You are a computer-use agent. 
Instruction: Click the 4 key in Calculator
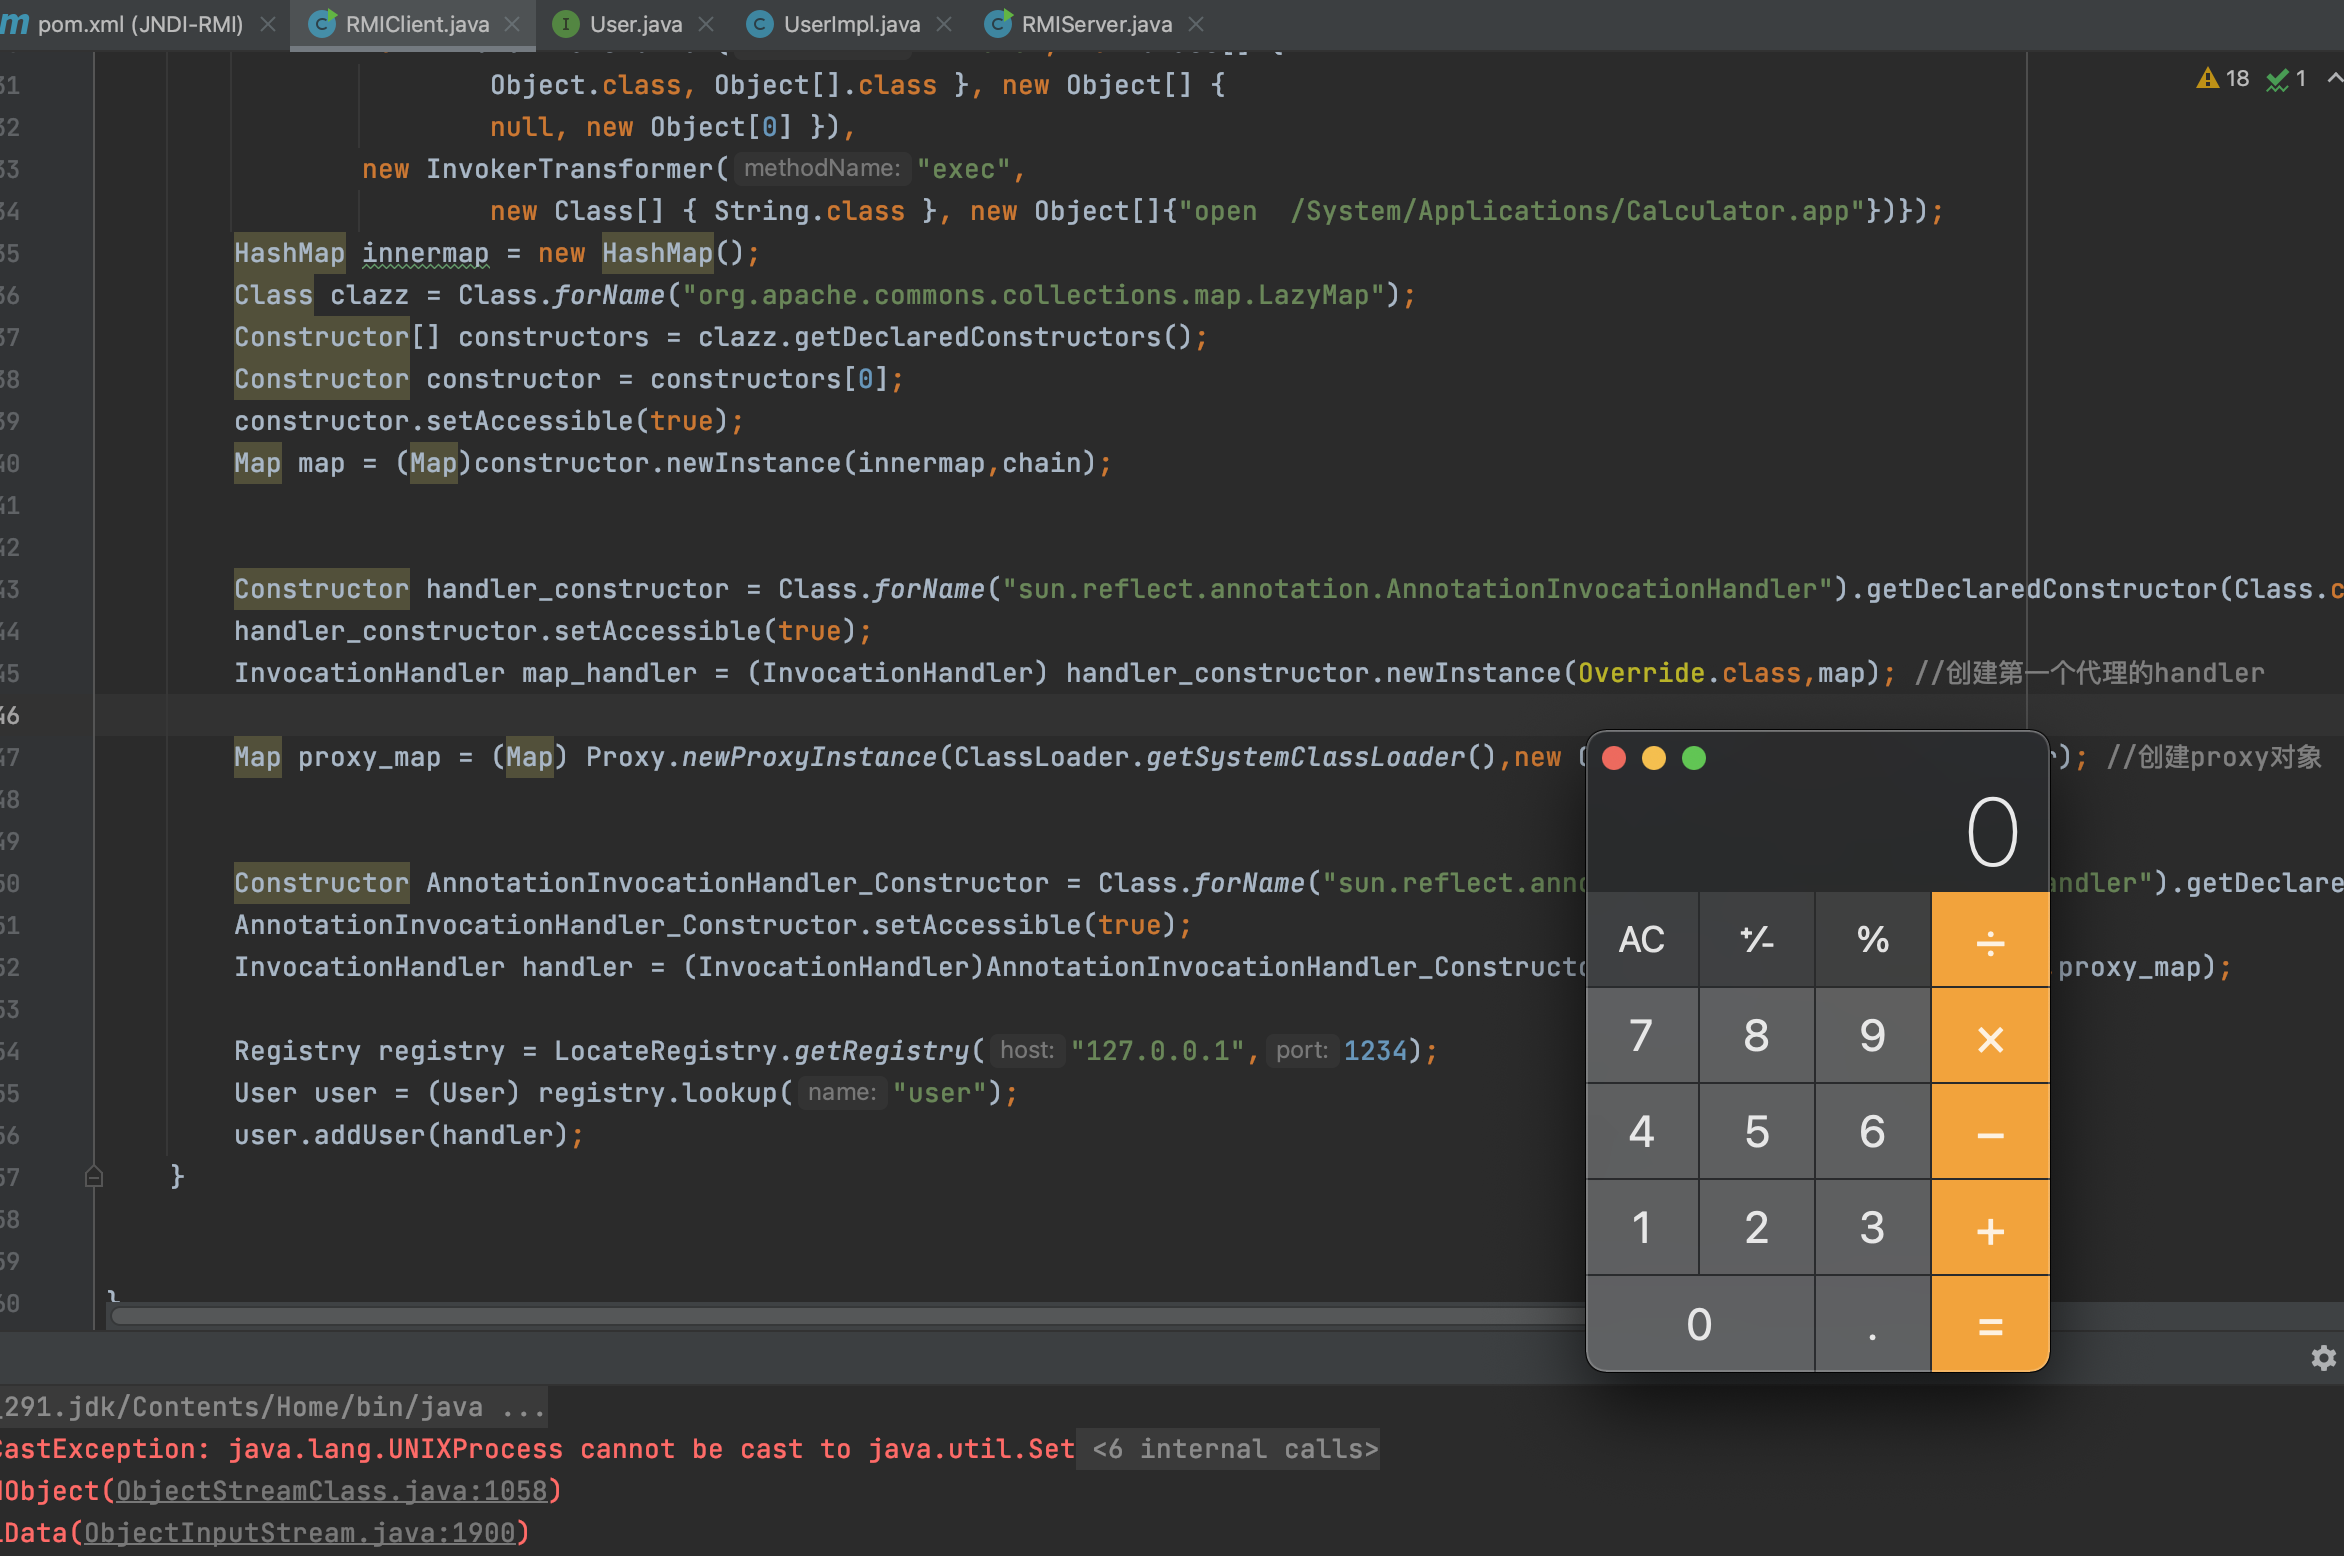(1641, 1132)
